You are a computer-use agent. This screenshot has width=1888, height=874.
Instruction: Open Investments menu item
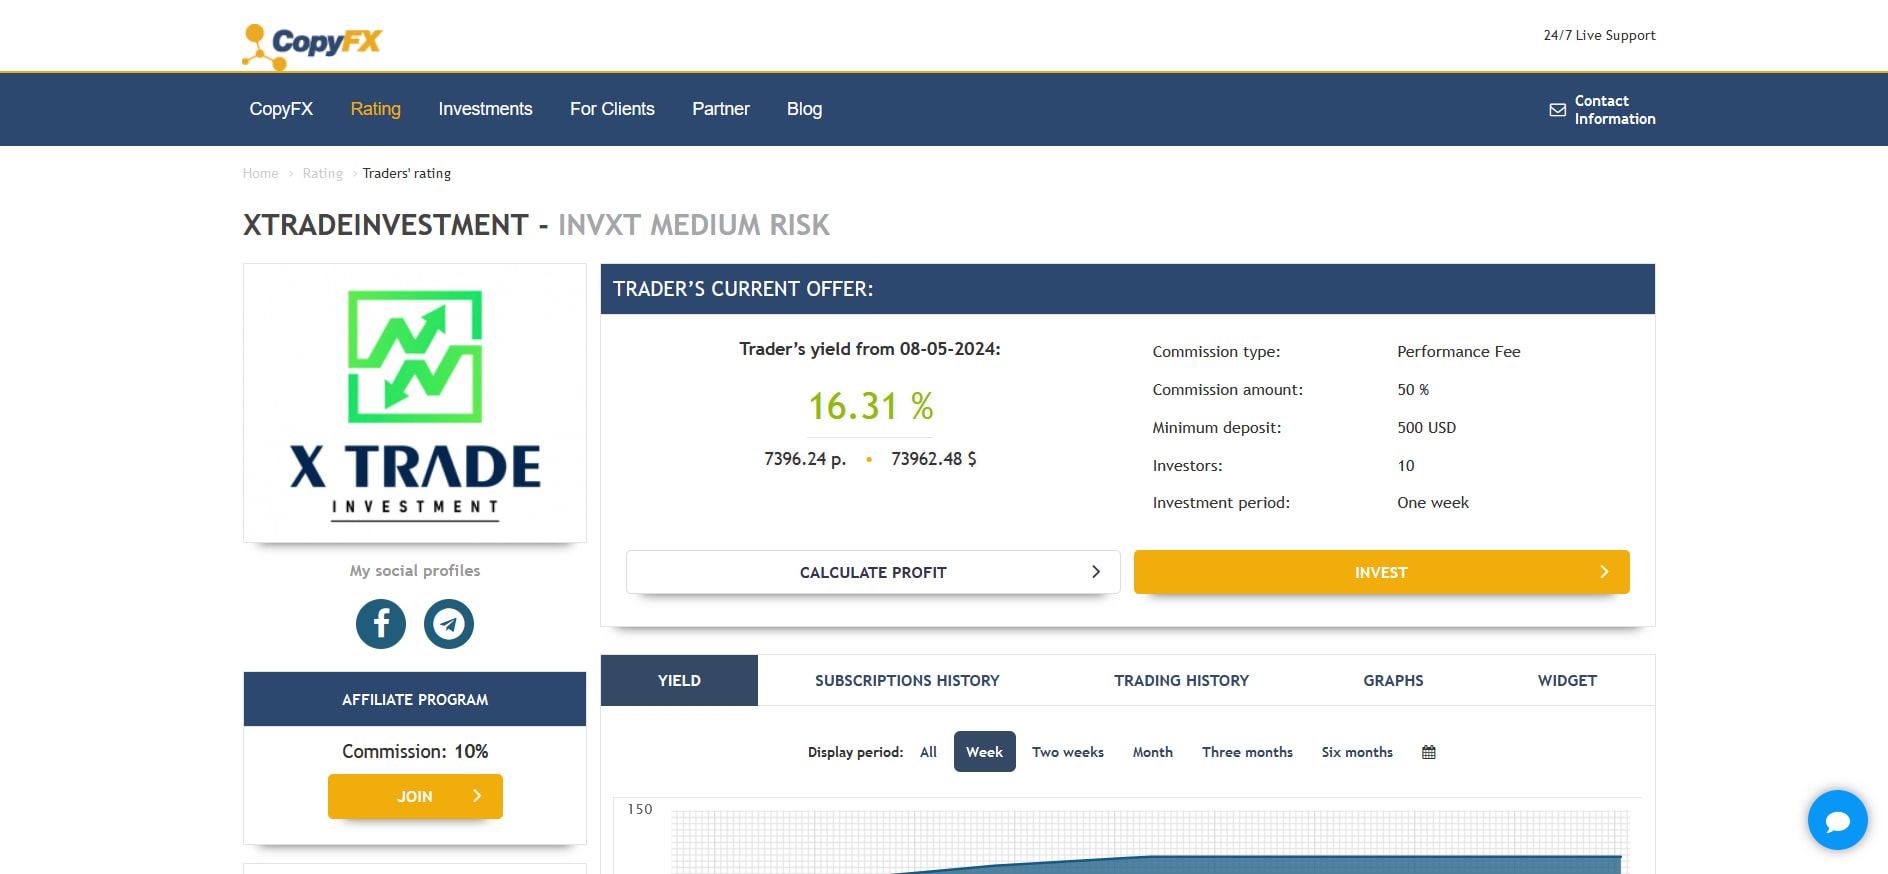485,109
